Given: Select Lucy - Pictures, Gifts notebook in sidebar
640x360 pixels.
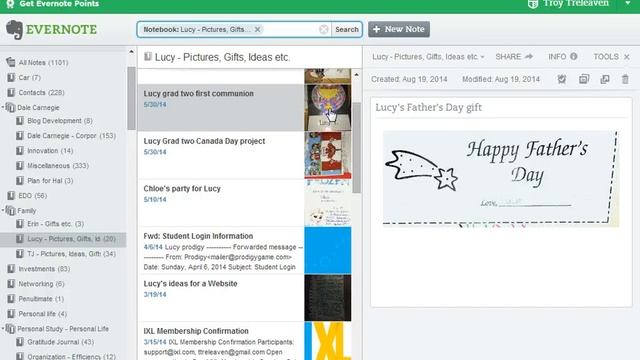Looking at the screenshot, I should [x=63, y=239].
